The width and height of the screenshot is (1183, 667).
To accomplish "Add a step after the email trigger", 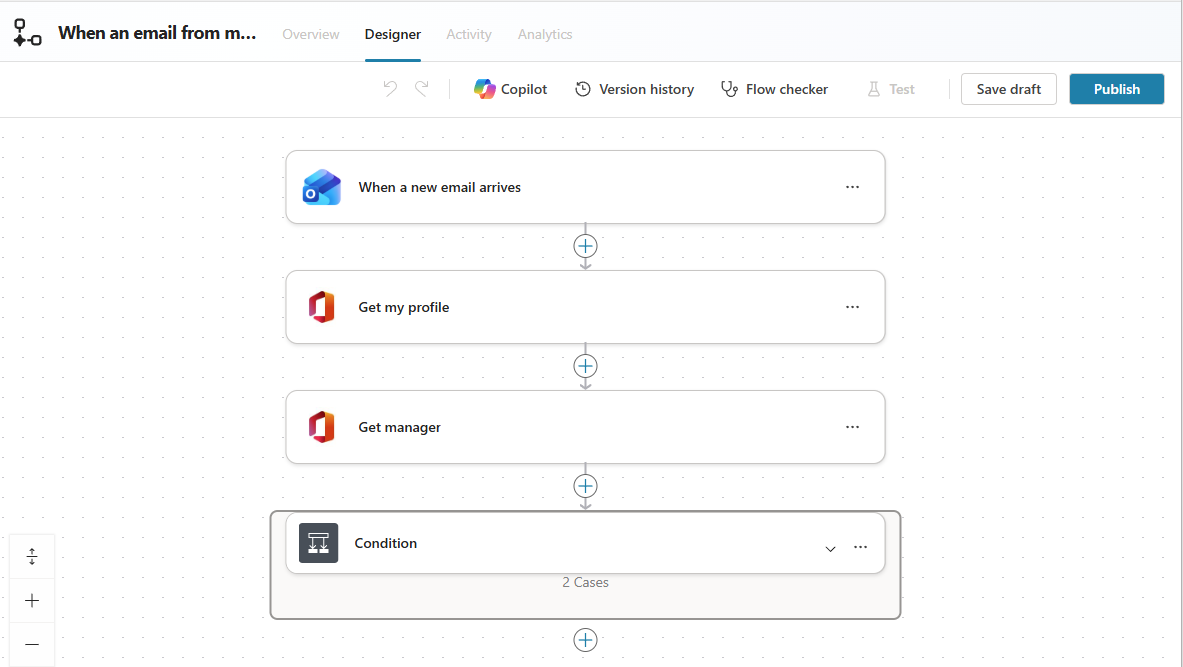I will click(x=585, y=246).
